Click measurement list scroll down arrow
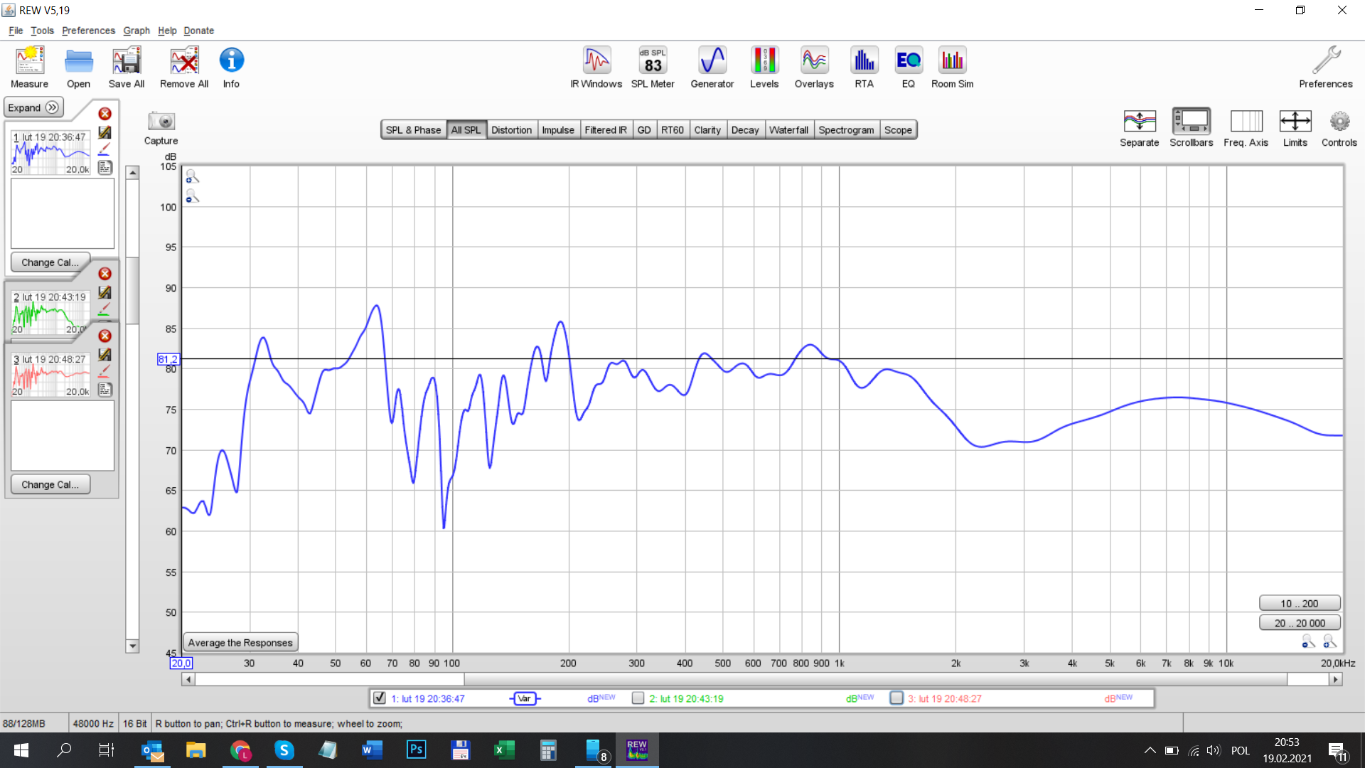 132,646
